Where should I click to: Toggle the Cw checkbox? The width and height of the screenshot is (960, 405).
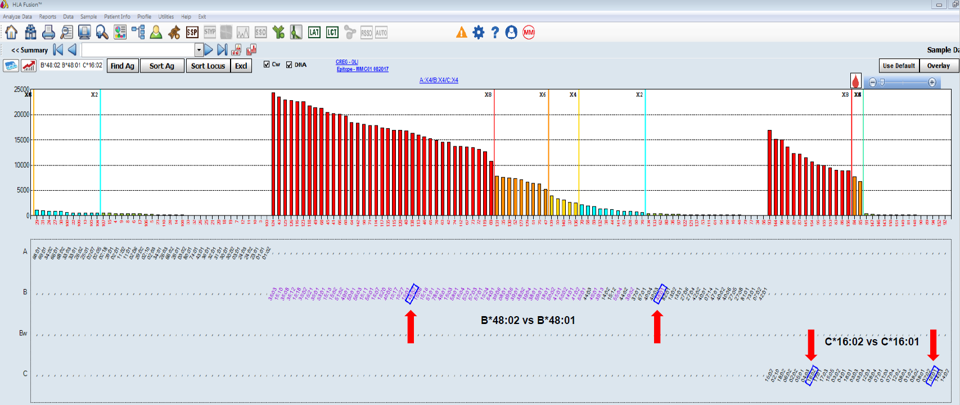tap(266, 65)
